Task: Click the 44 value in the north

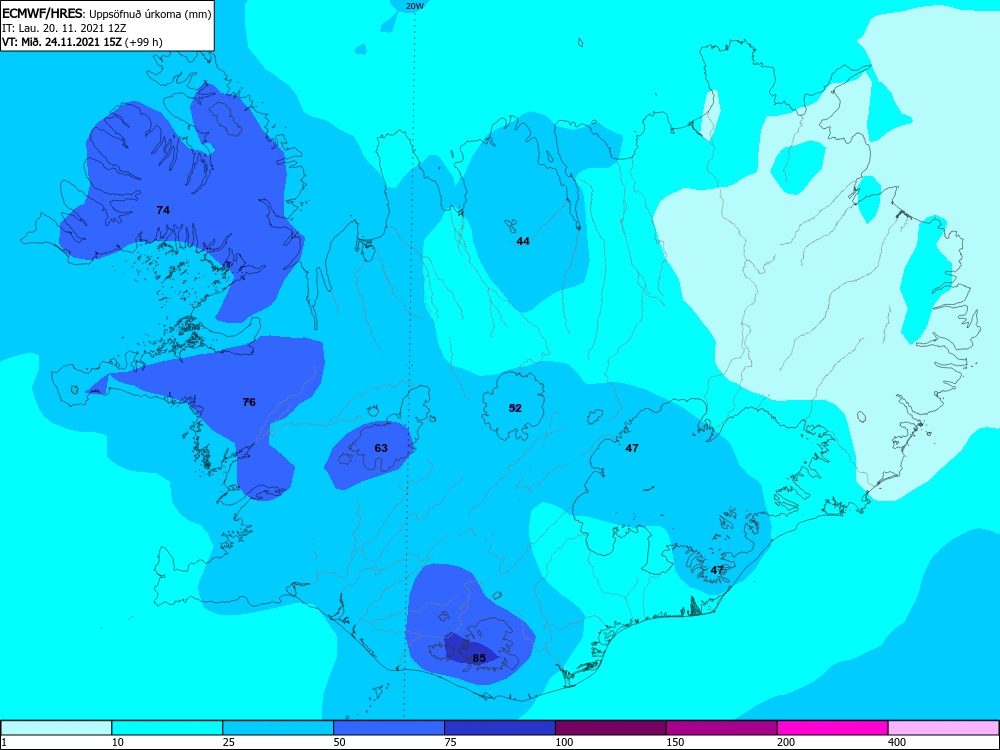Action: pos(523,241)
